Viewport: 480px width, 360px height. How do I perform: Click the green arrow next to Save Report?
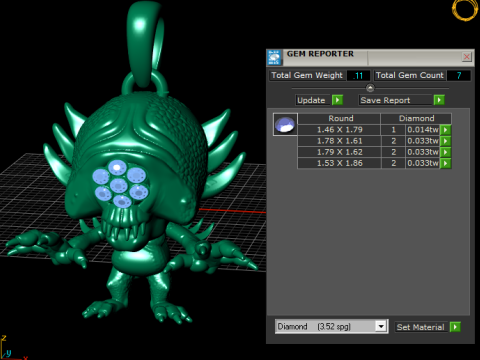(439, 100)
